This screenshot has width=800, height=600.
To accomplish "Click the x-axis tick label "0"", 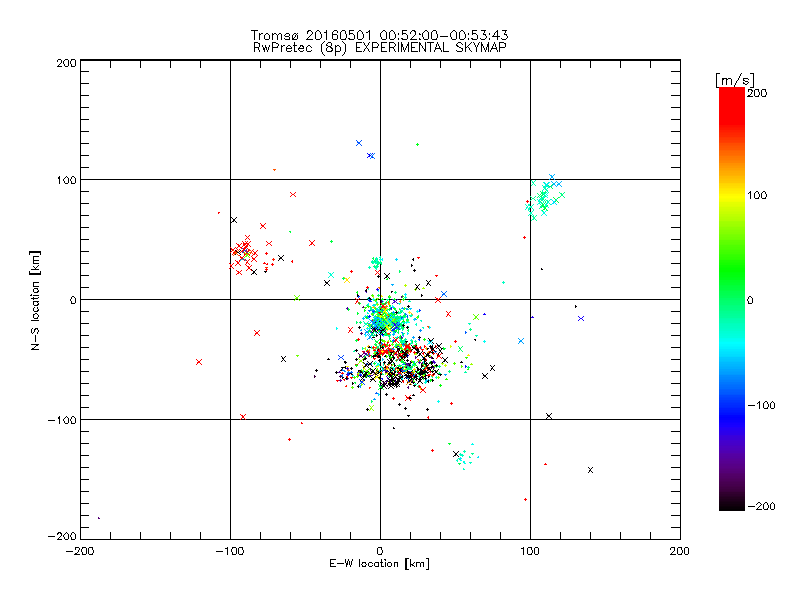I will (x=380, y=552).
